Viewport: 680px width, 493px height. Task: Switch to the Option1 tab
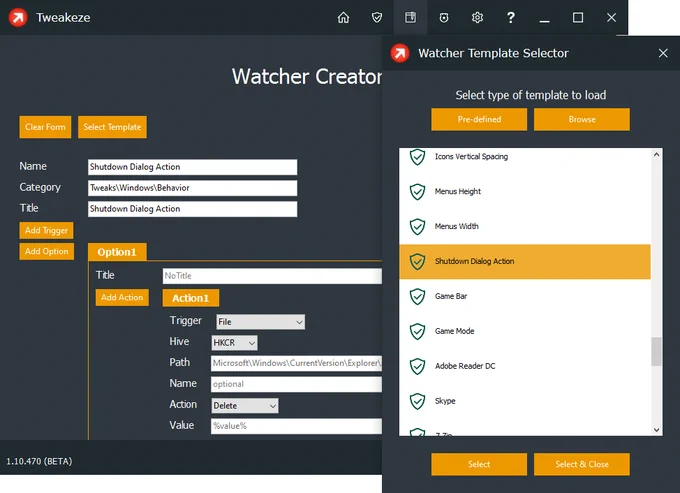[x=117, y=252]
